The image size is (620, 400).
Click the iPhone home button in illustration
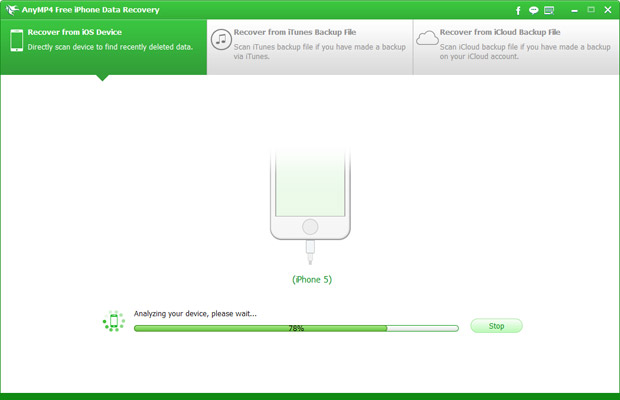pyautogui.click(x=310, y=226)
